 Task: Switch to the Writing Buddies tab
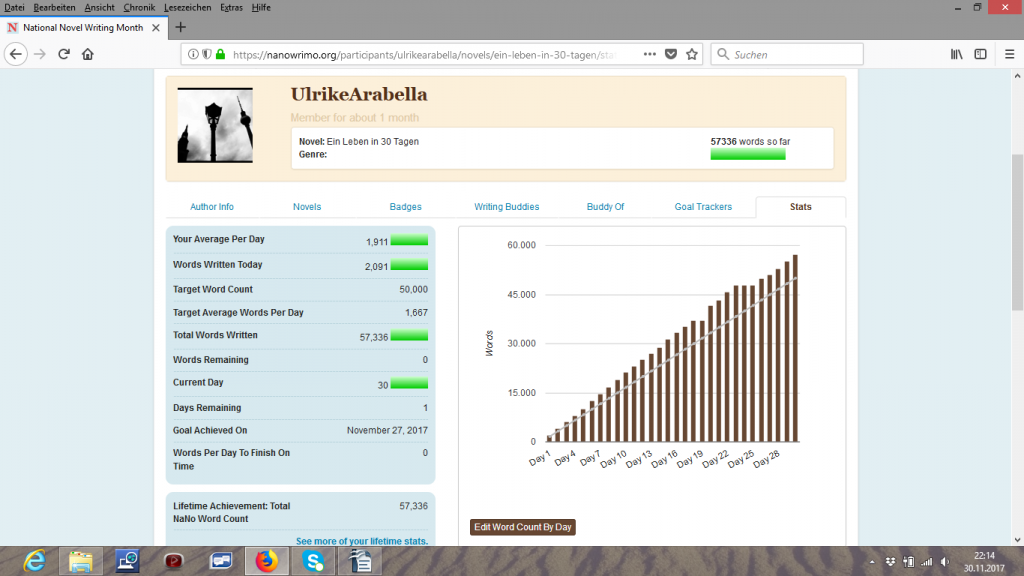pos(507,206)
